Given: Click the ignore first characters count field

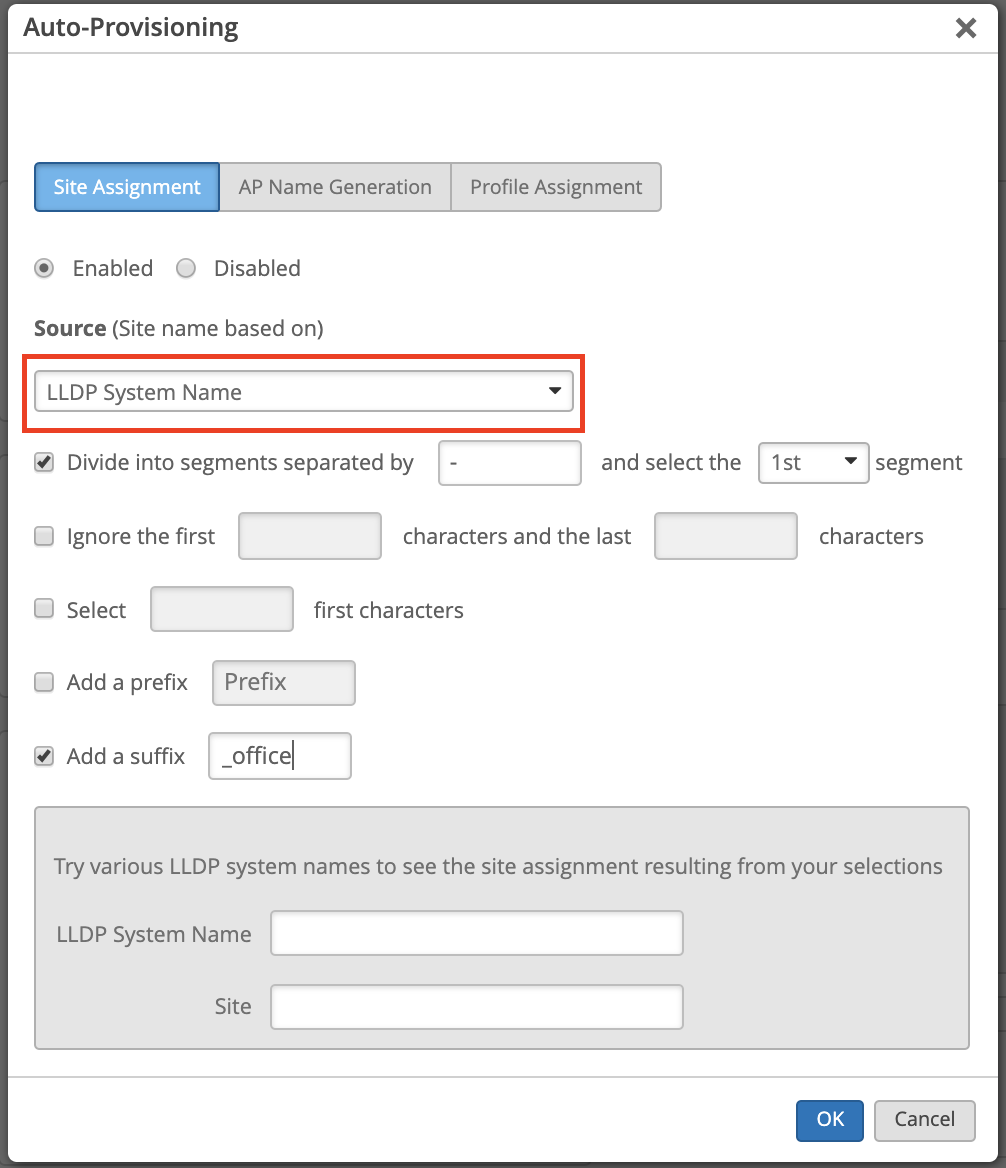Looking at the screenshot, I should pos(310,536).
